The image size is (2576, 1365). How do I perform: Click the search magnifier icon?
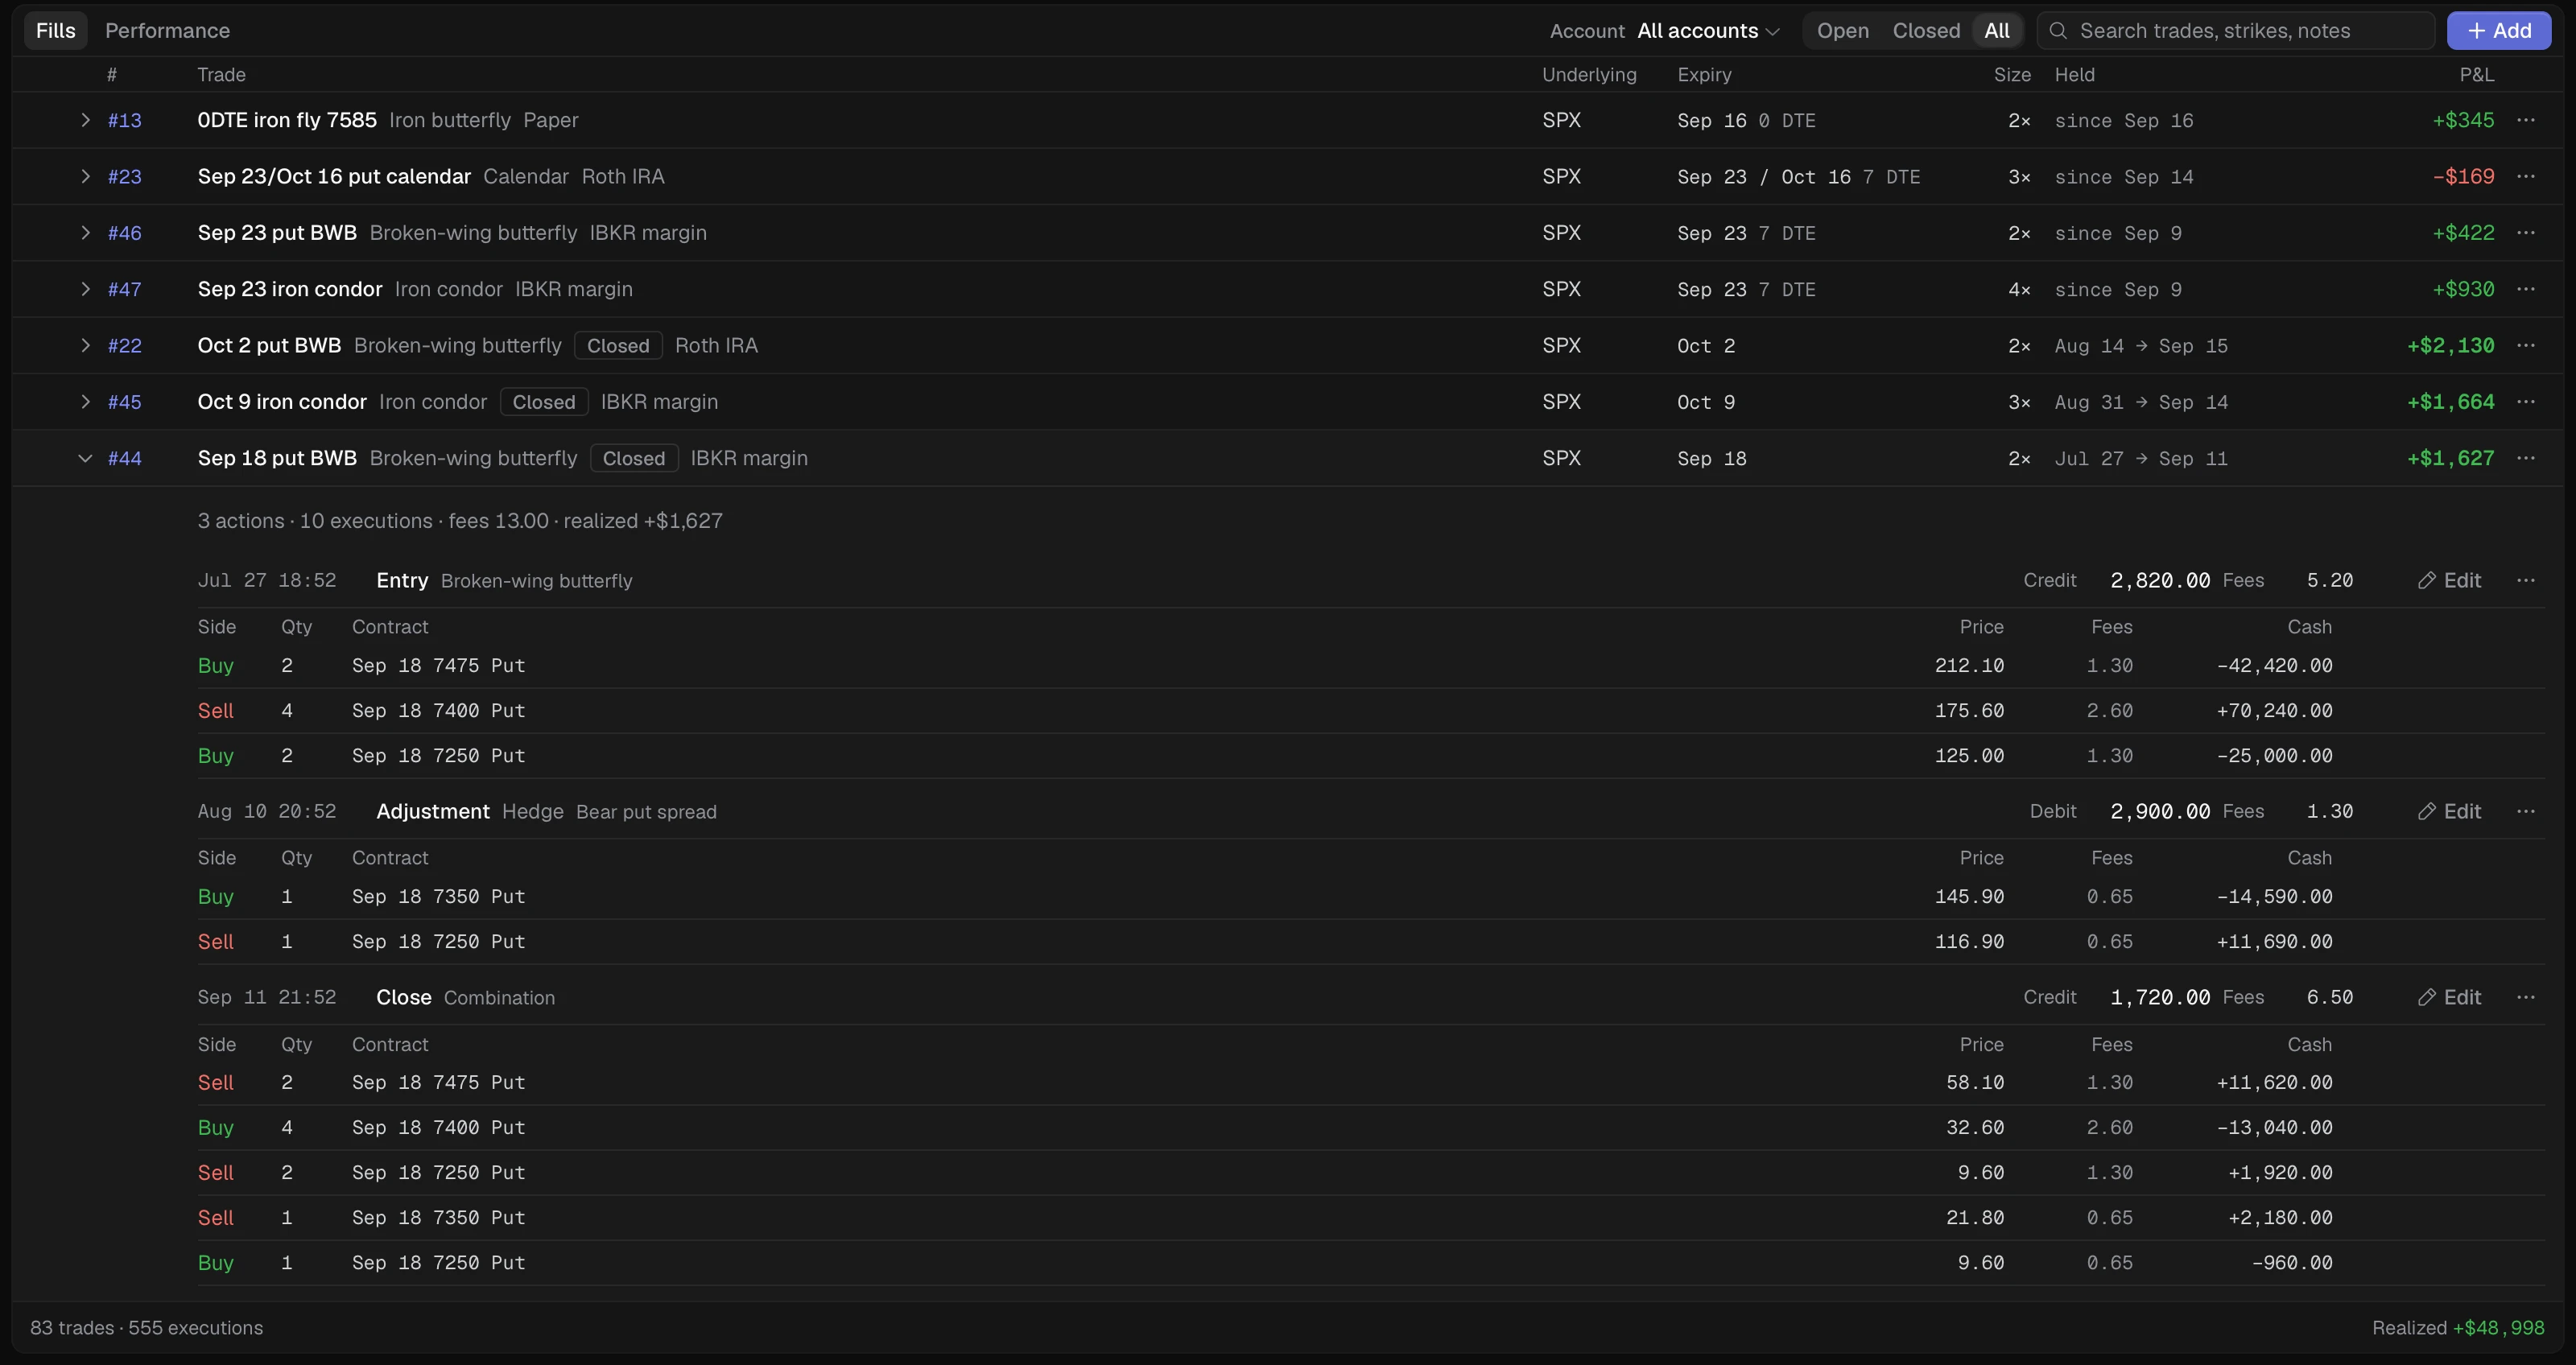pyautogui.click(x=2058, y=31)
